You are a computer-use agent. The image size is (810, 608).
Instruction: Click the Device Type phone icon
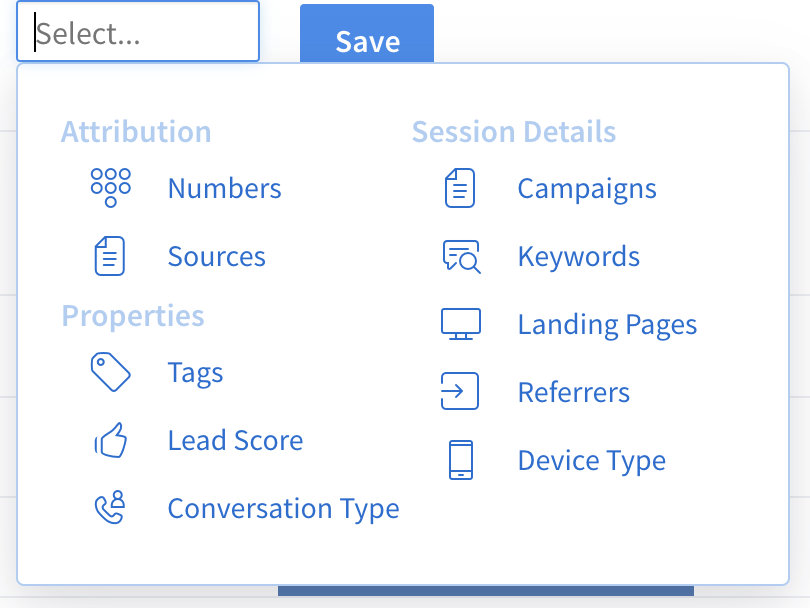pyautogui.click(x=461, y=460)
